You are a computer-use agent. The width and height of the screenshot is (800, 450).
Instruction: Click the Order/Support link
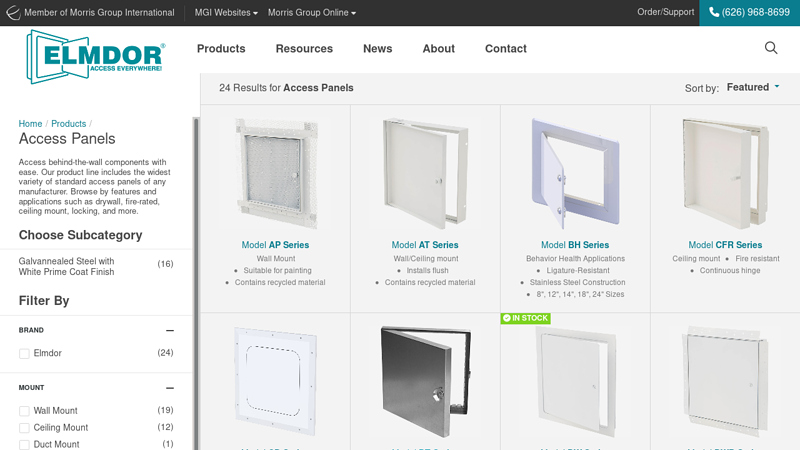(x=665, y=12)
